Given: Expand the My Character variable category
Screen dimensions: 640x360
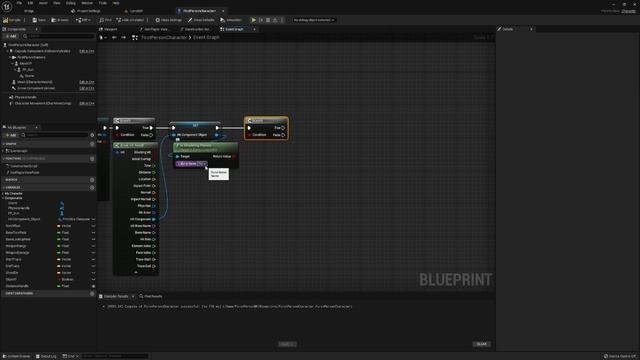Looking at the screenshot, I should coord(3,193).
